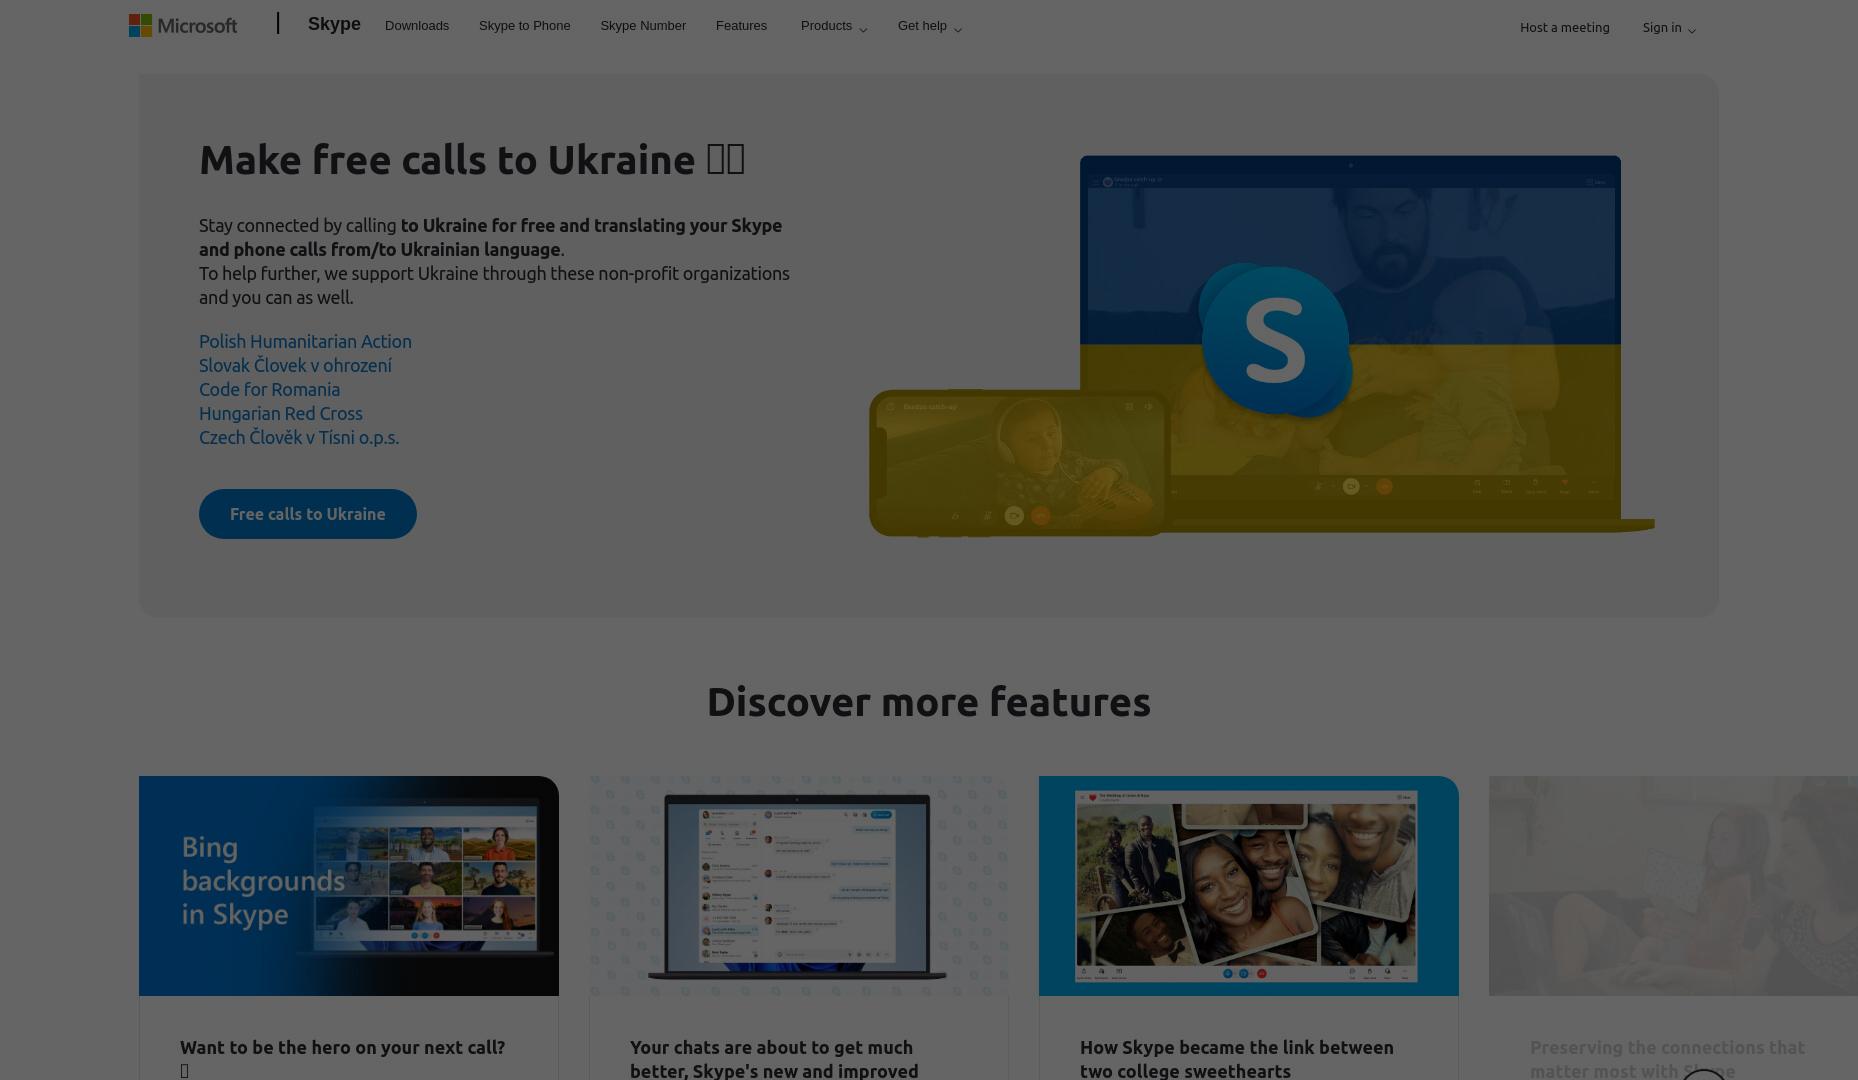Click the Skype logo on Ukraine flag image
This screenshot has width=1858, height=1080.
1275,340
